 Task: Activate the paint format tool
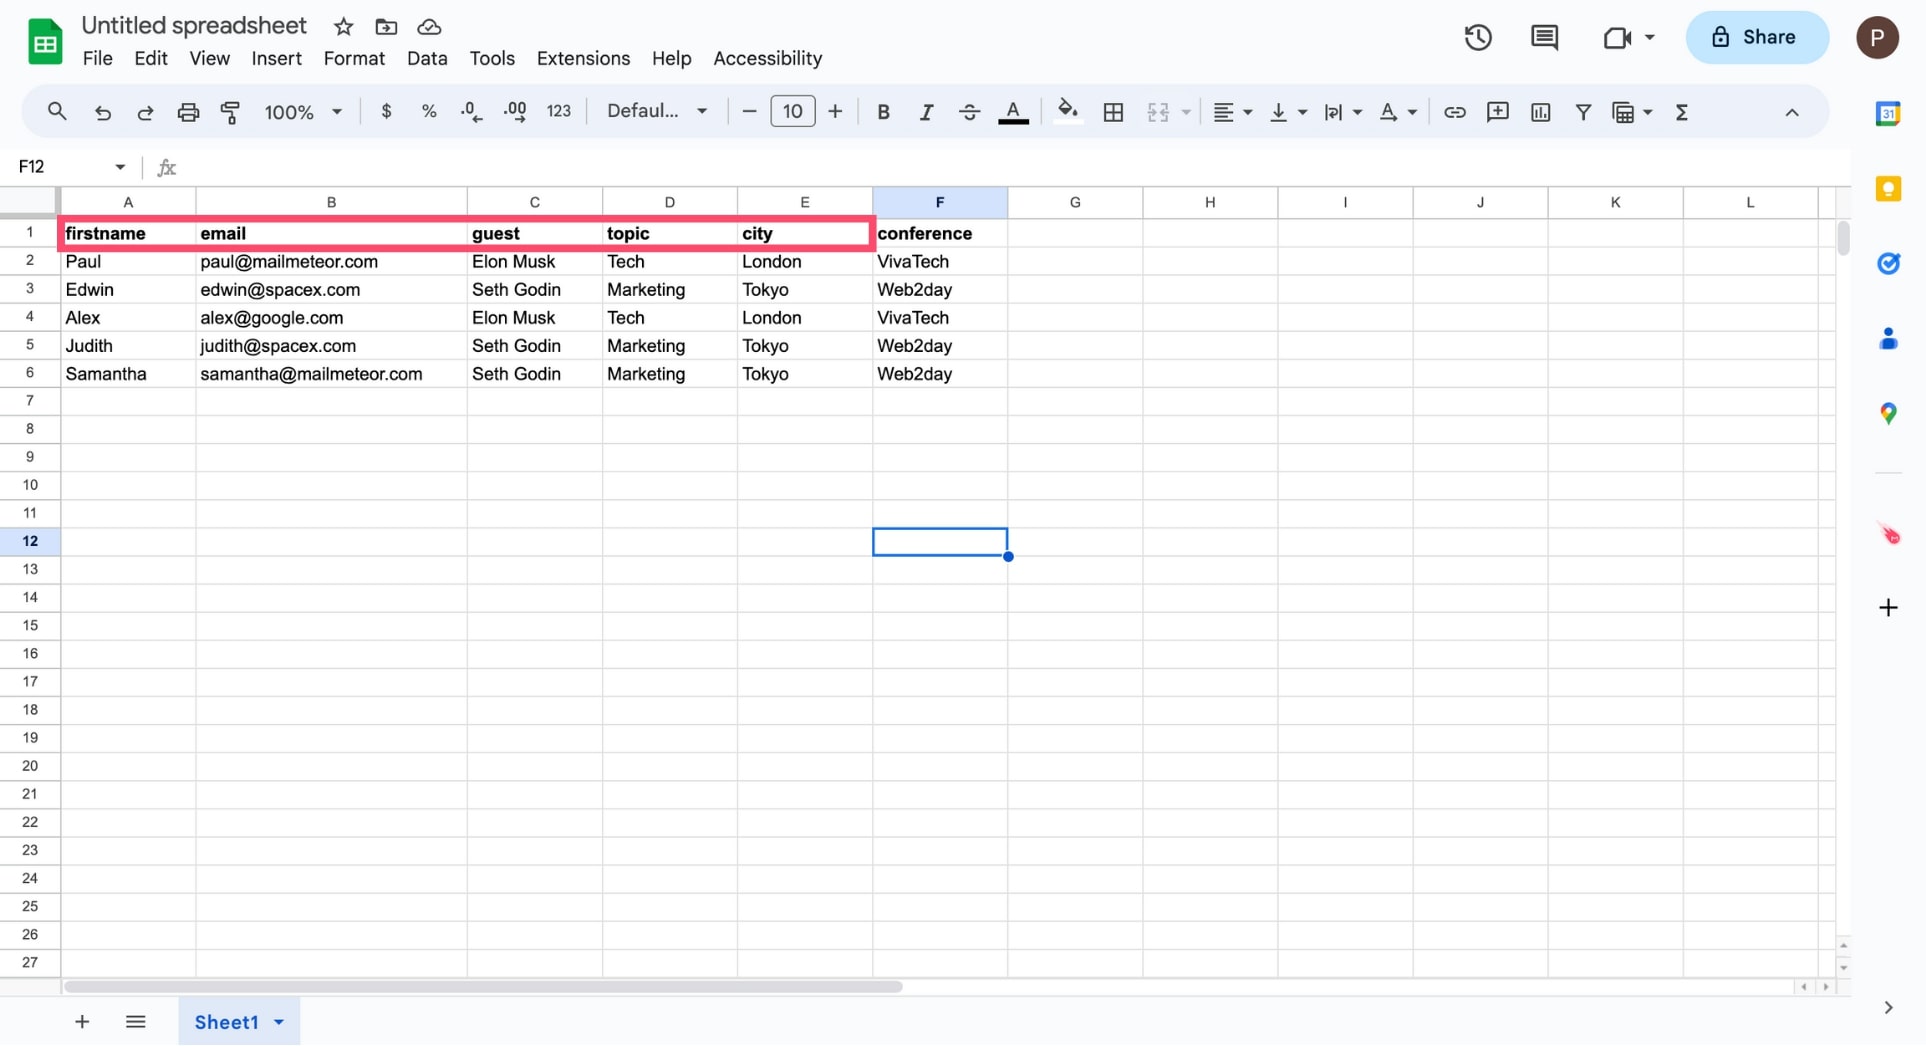tap(231, 112)
